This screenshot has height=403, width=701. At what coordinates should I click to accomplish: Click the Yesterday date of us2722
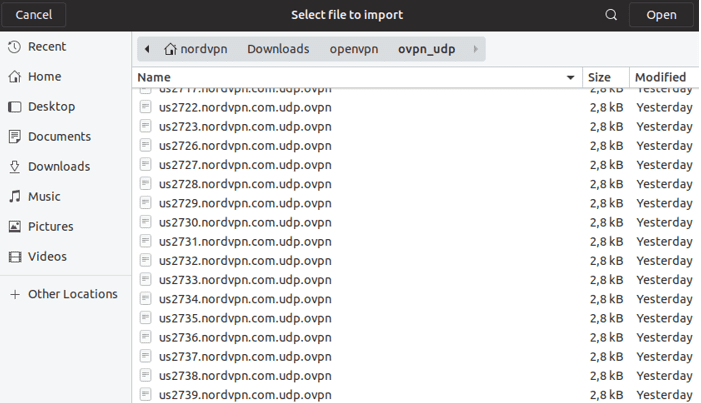664,107
